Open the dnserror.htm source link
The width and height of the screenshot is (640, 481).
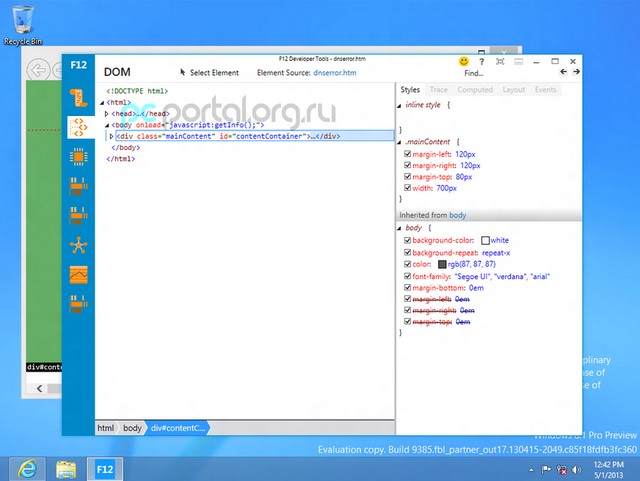point(335,73)
